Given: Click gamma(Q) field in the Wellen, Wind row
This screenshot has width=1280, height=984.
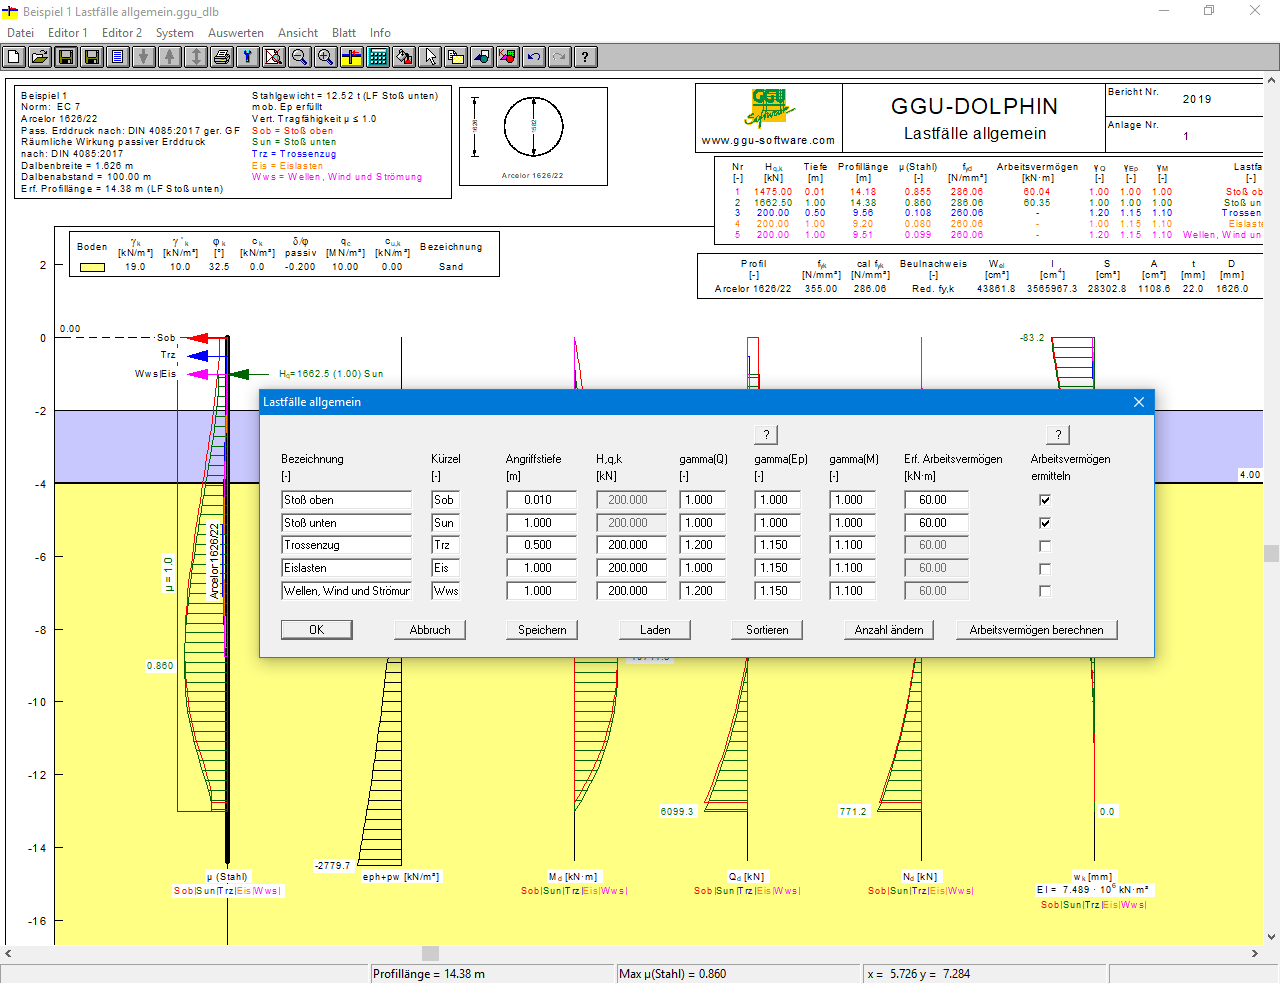Looking at the screenshot, I should pyautogui.click(x=703, y=591).
